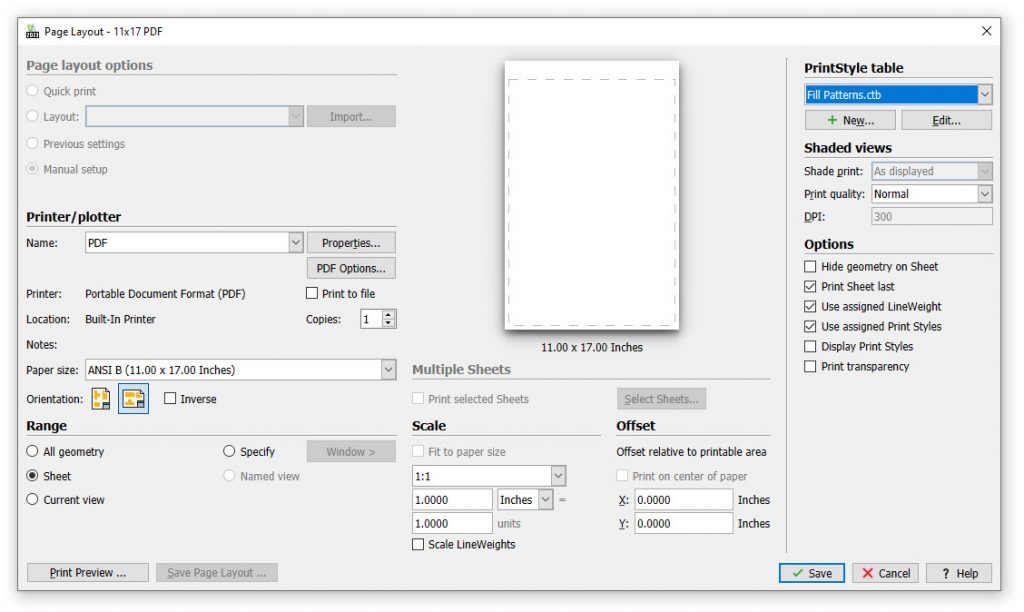The image size is (1024, 612).
Task: Open the 1:1 scale ratio dropdown
Action: [558, 475]
